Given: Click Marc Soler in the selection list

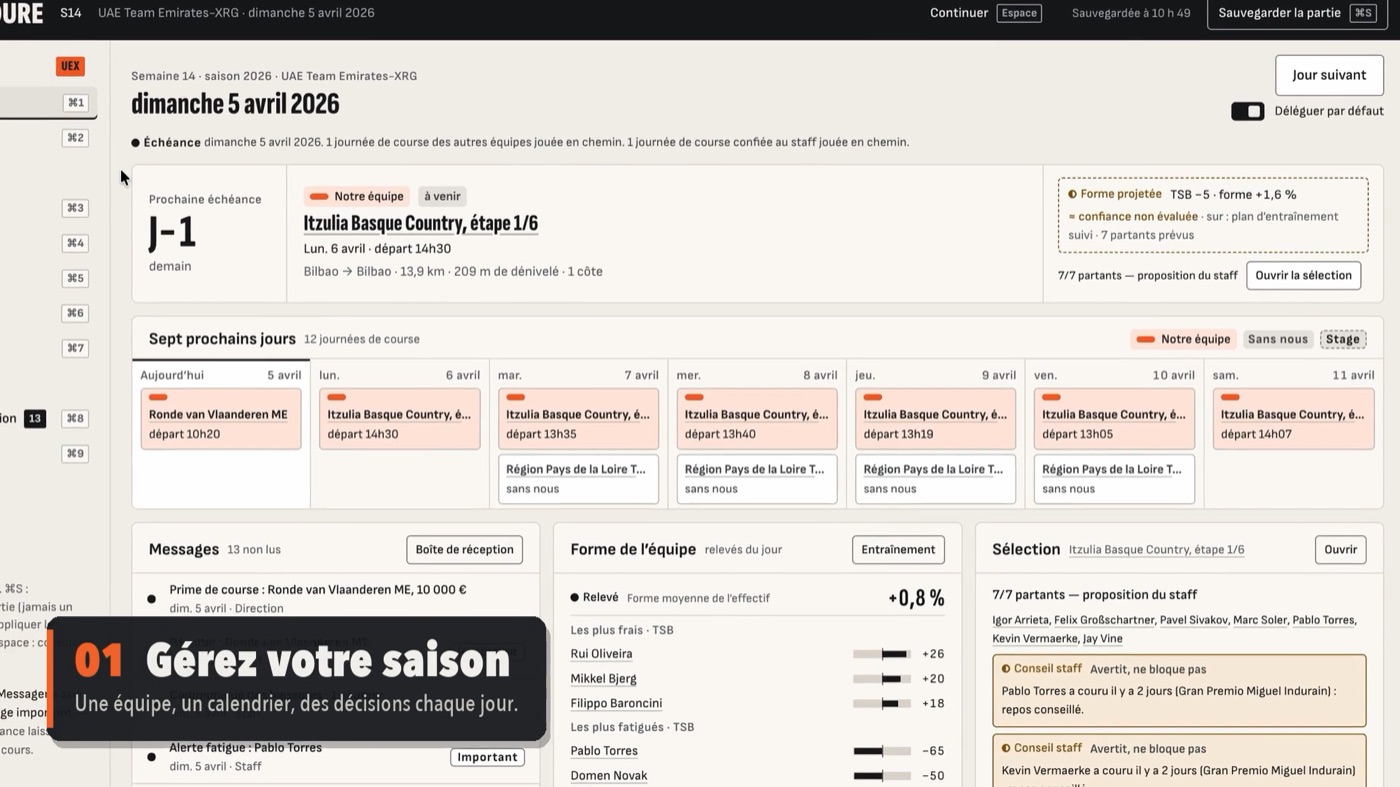Looking at the screenshot, I should pos(1260,620).
